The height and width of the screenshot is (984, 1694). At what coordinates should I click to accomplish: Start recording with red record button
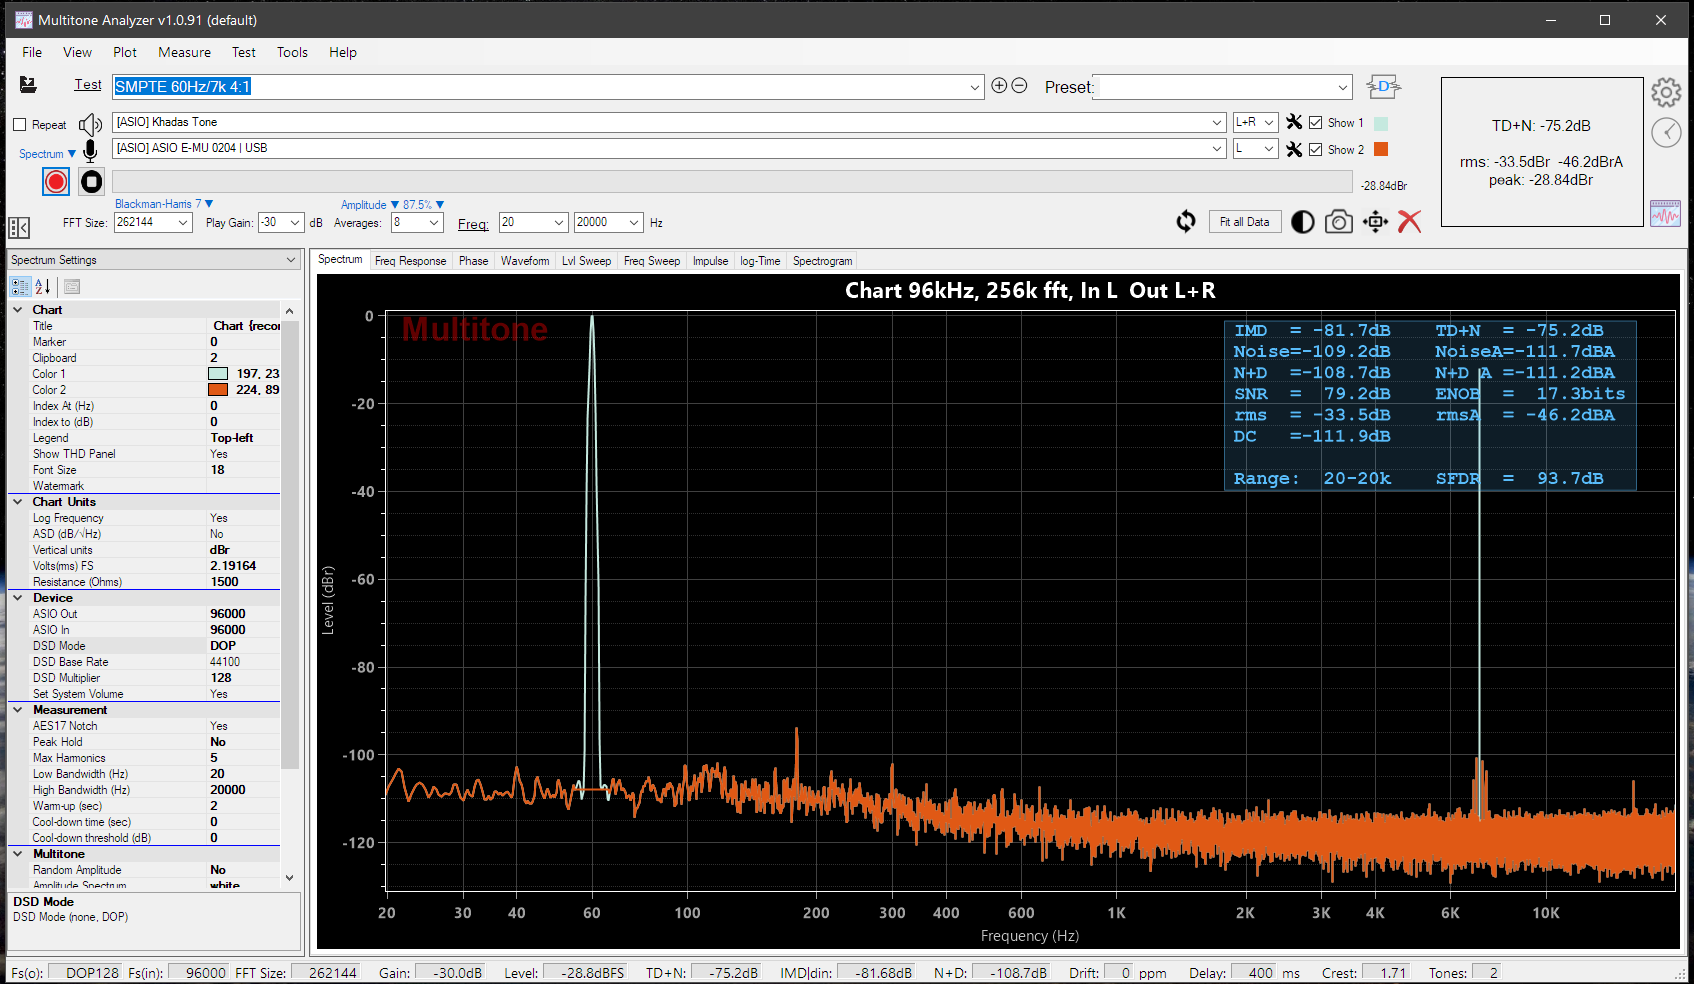(x=56, y=181)
